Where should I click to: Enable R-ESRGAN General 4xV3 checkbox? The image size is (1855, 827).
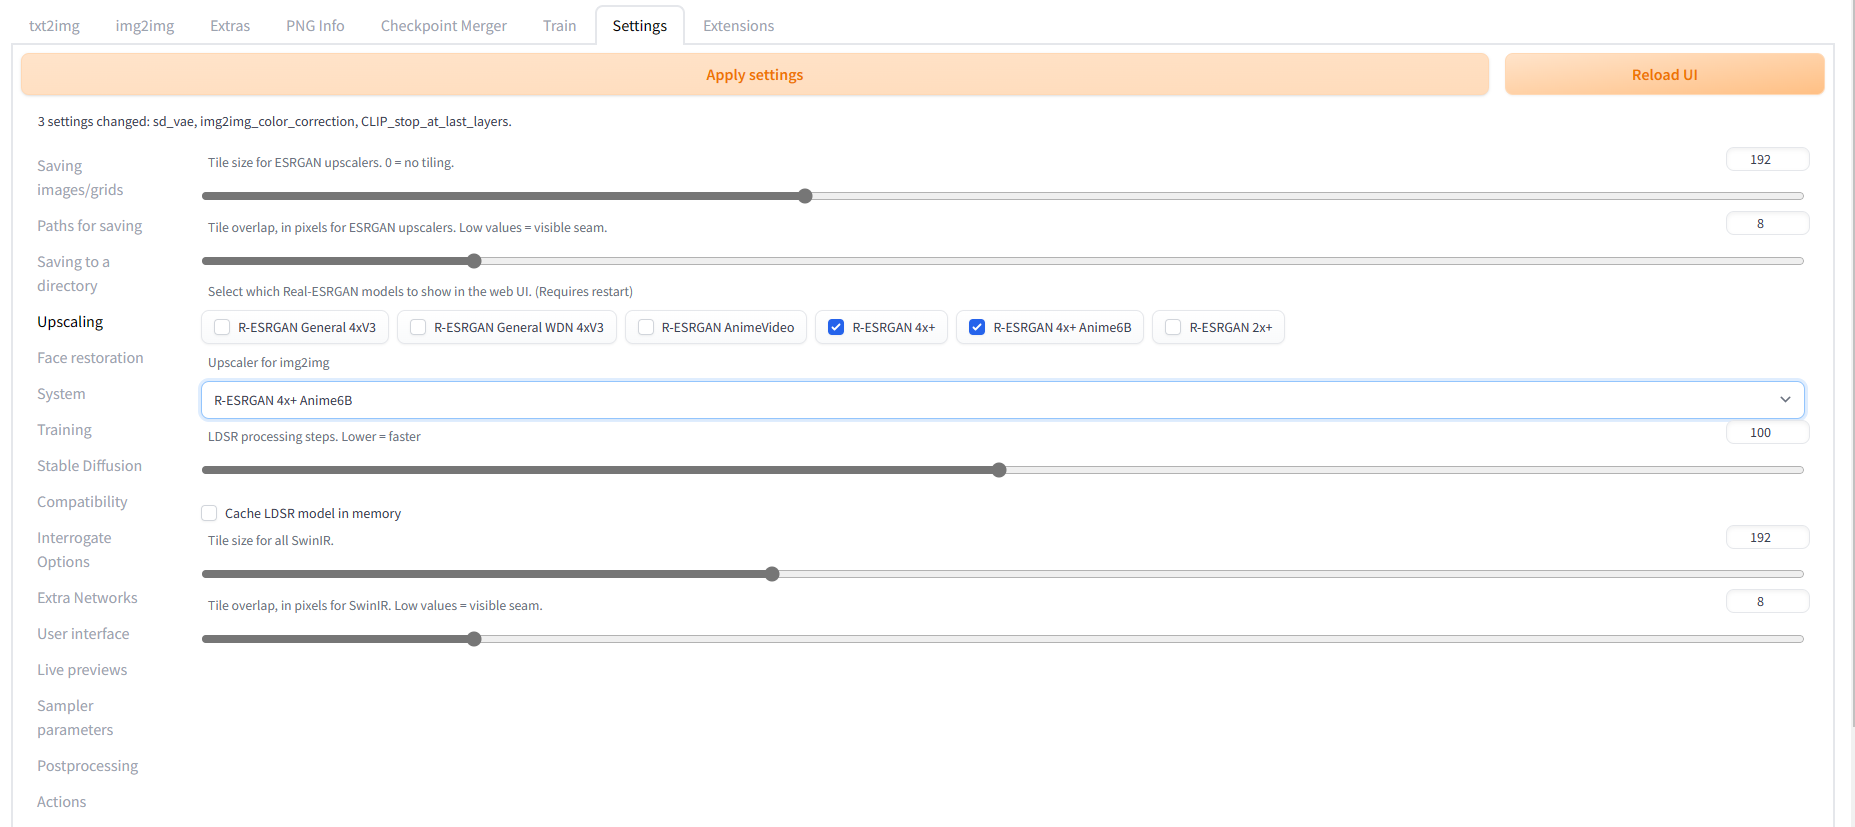pyautogui.click(x=222, y=327)
